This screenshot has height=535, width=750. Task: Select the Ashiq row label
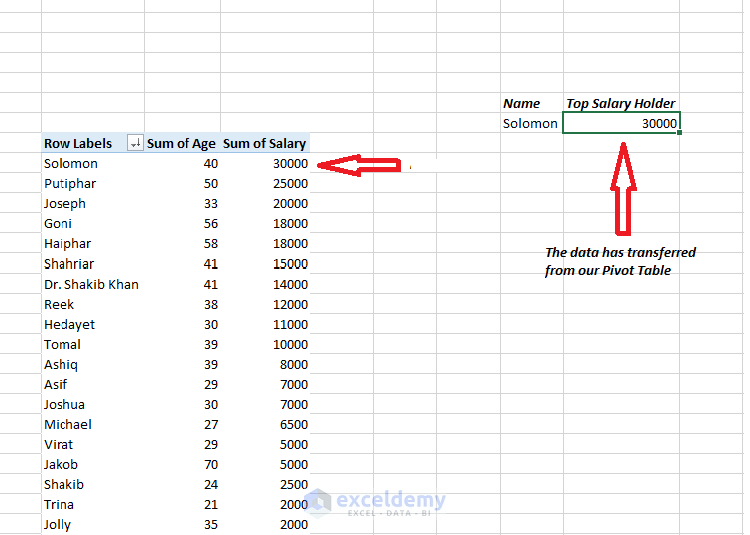tap(61, 365)
